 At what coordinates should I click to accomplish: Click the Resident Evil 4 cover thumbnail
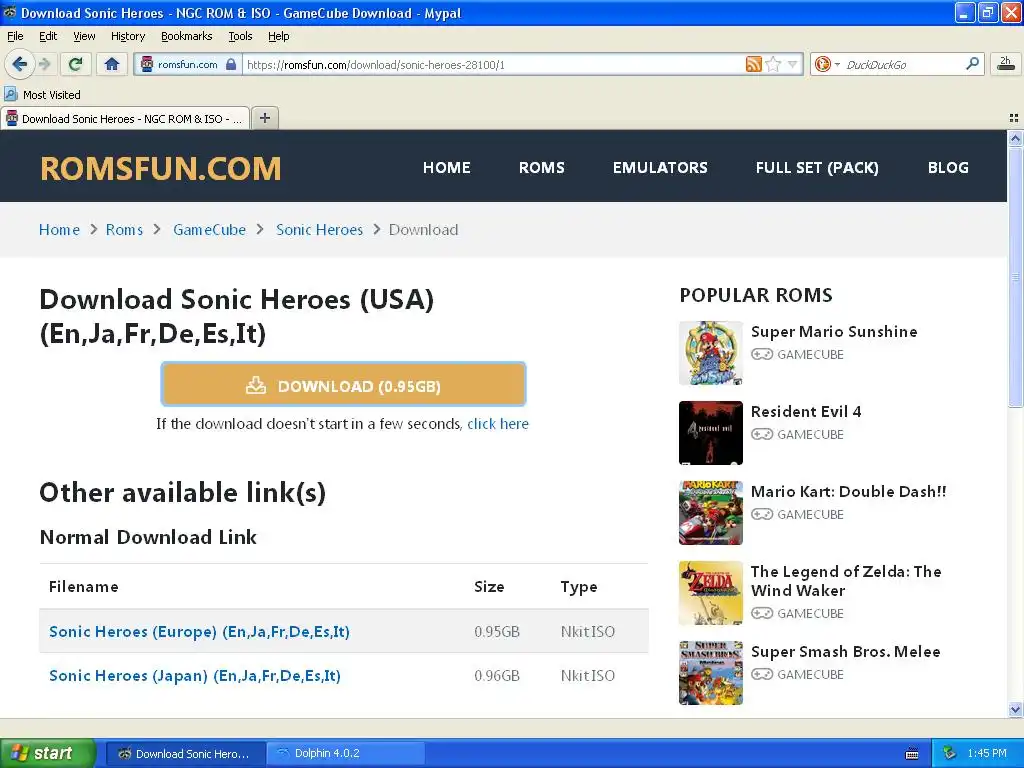(x=711, y=433)
